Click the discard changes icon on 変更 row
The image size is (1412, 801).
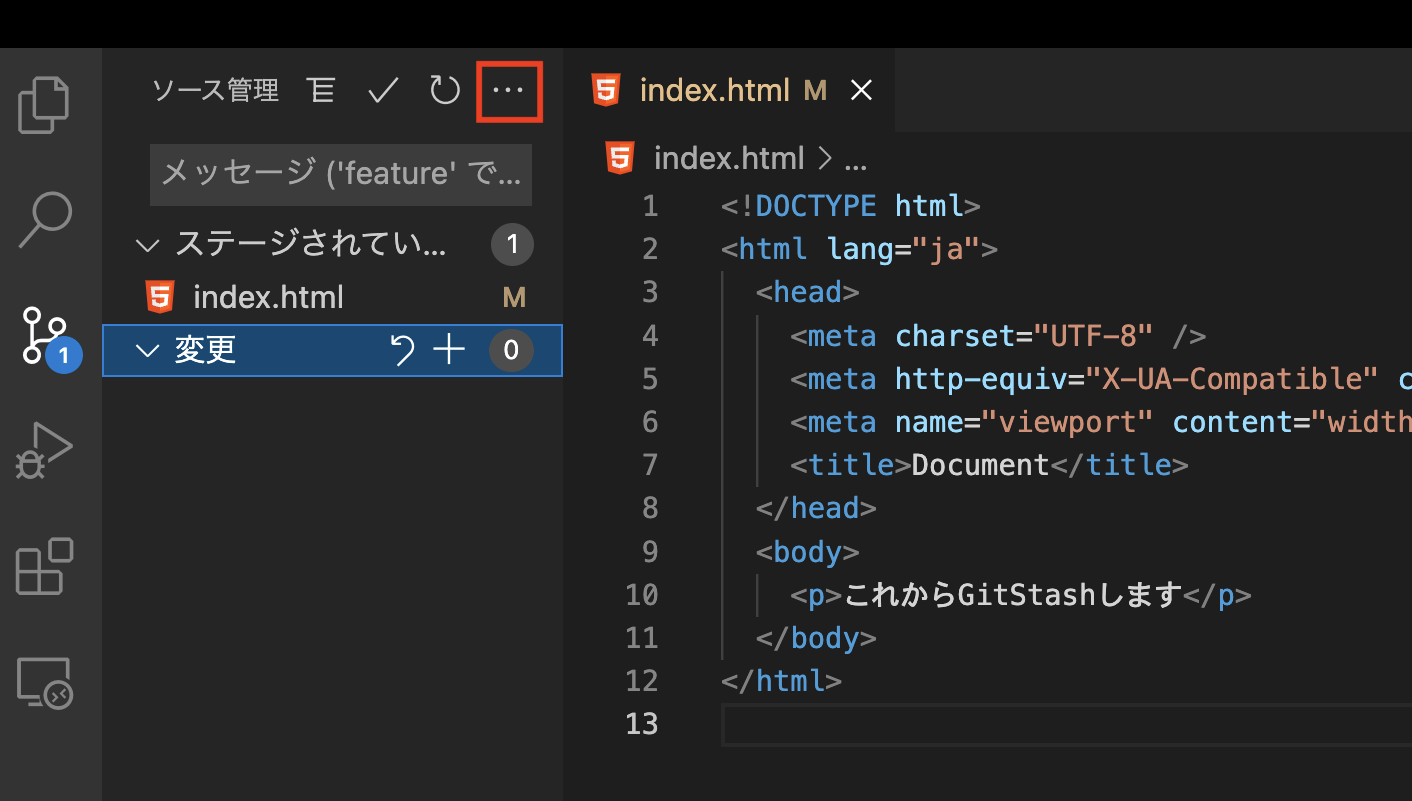pos(402,350)
